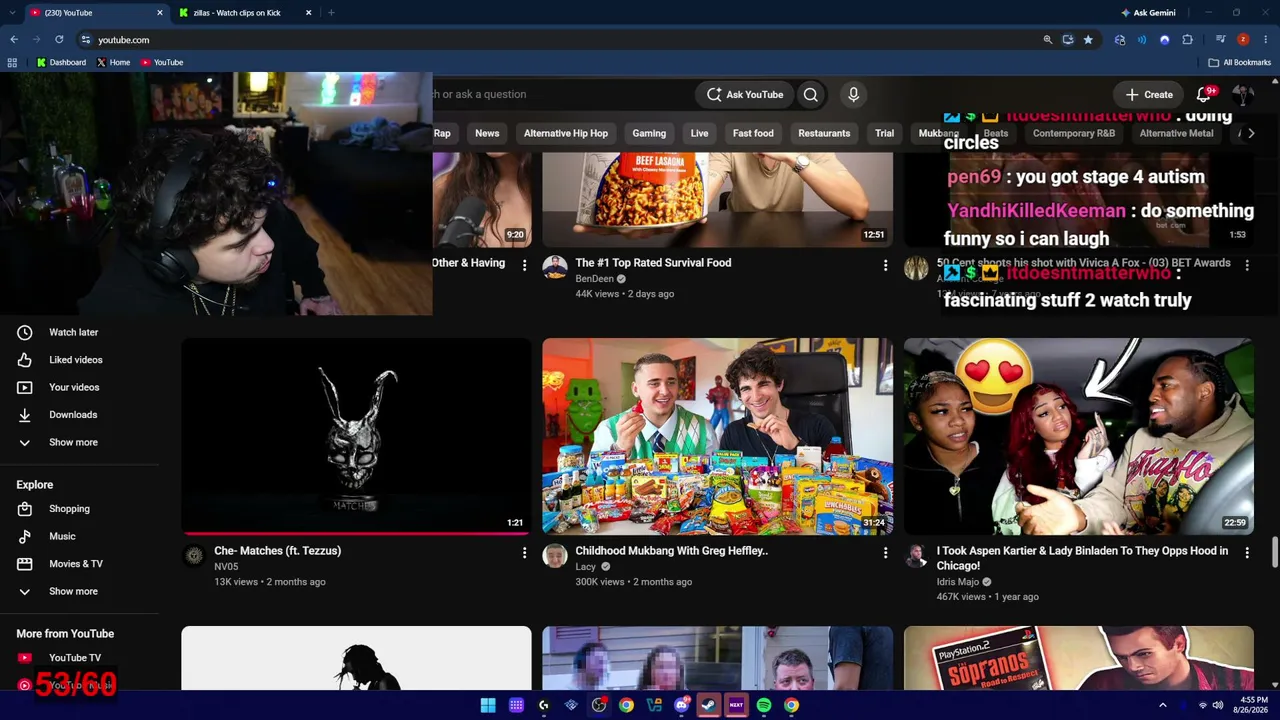This screenshot has height=720, width=1280.
Task: Click the Create button
Action: (x=1149, y=94)
